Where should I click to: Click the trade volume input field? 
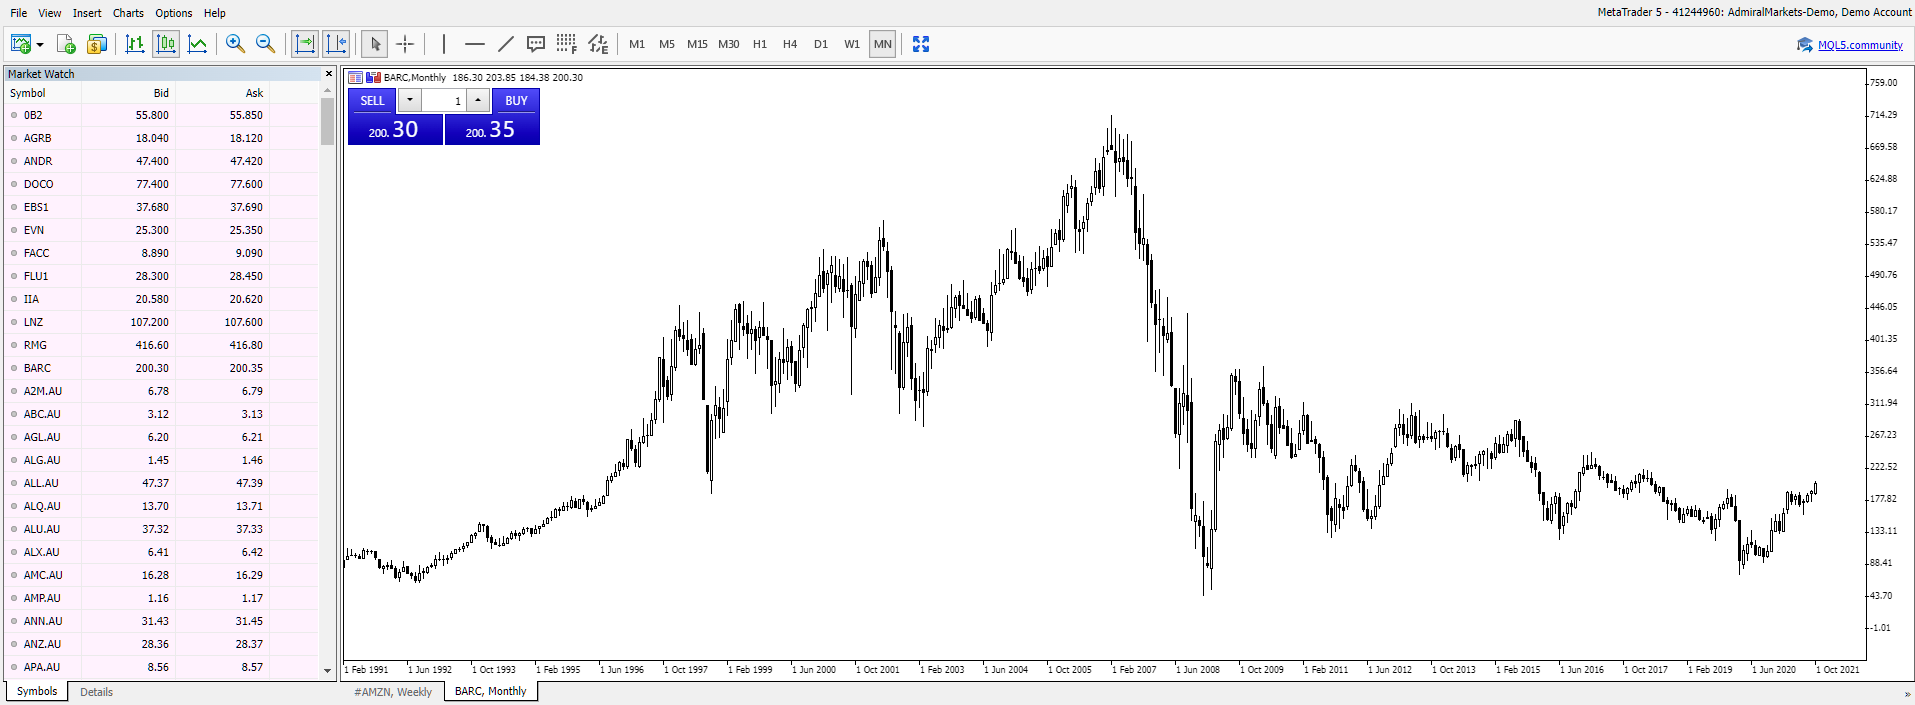[x=444, y=101]
